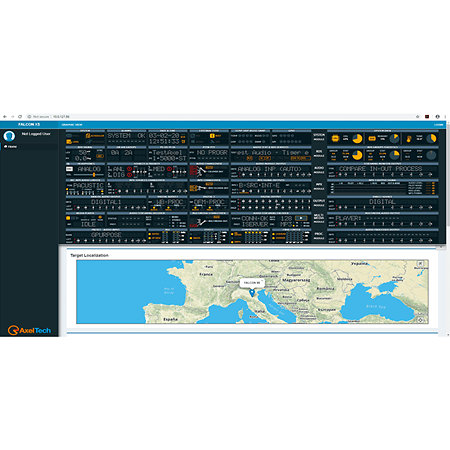450x450 pixels.
Task: Click the browser reload icon
Action: pos(20,117)
